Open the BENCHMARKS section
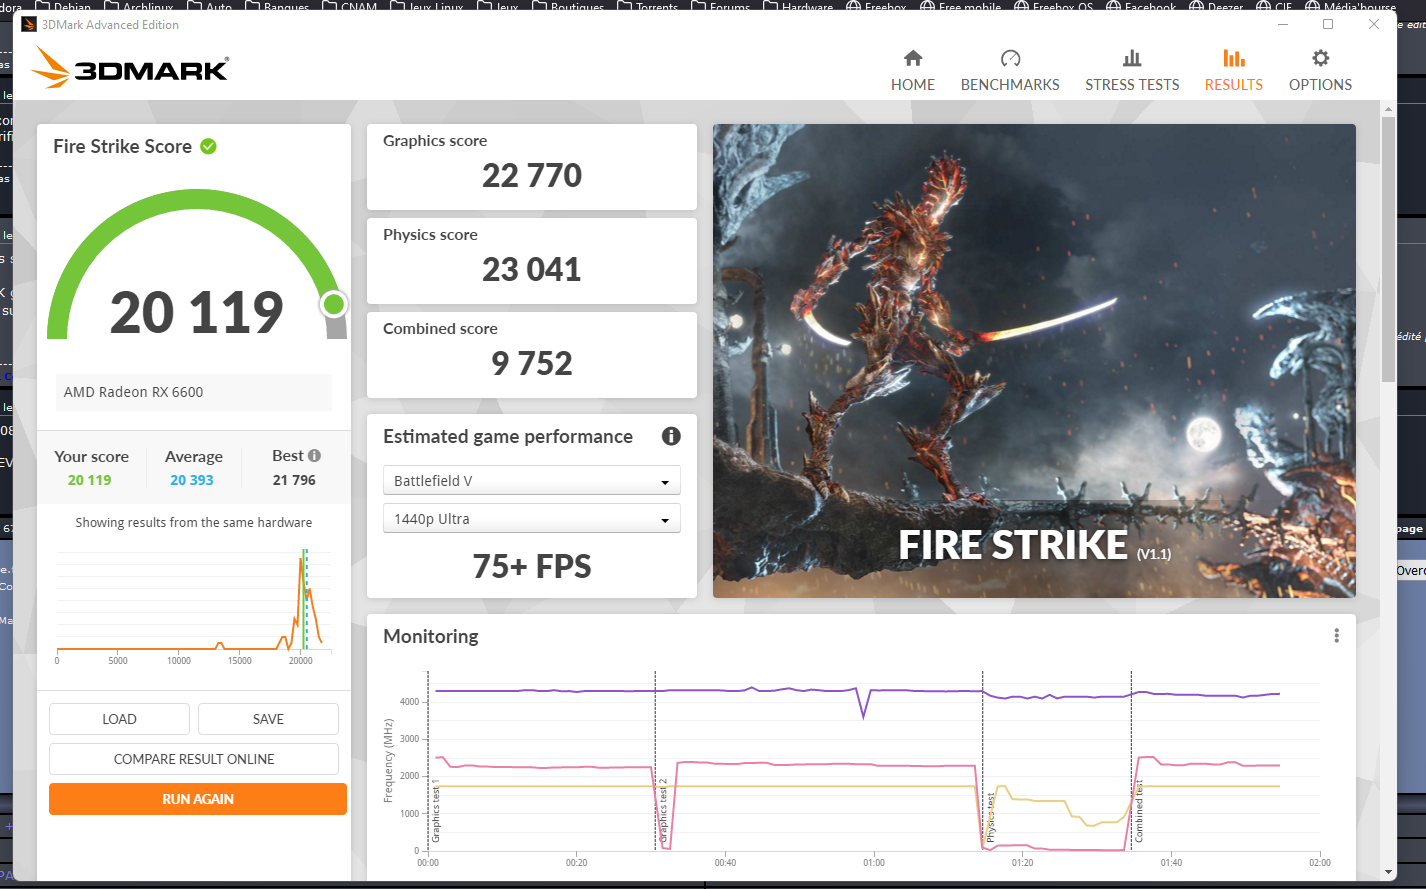 pos(1010,71)
